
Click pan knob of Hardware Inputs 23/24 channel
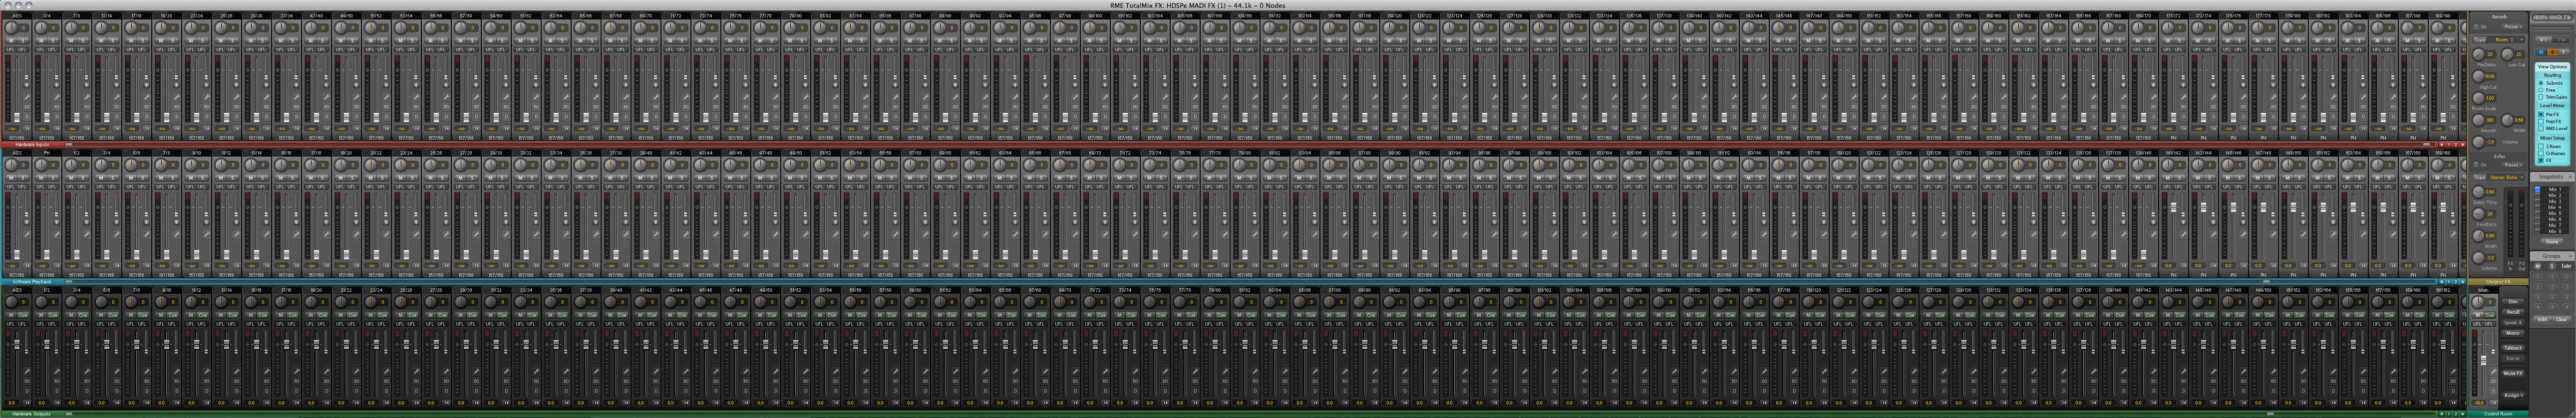pos(191,27)
